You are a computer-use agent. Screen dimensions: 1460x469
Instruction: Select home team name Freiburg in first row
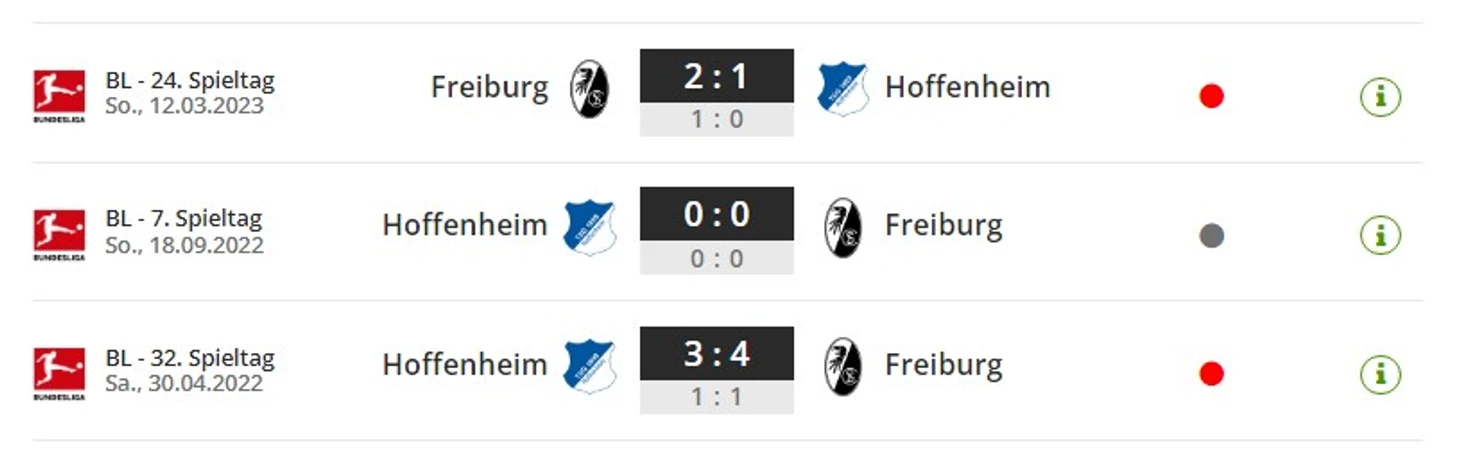(490, 88)
